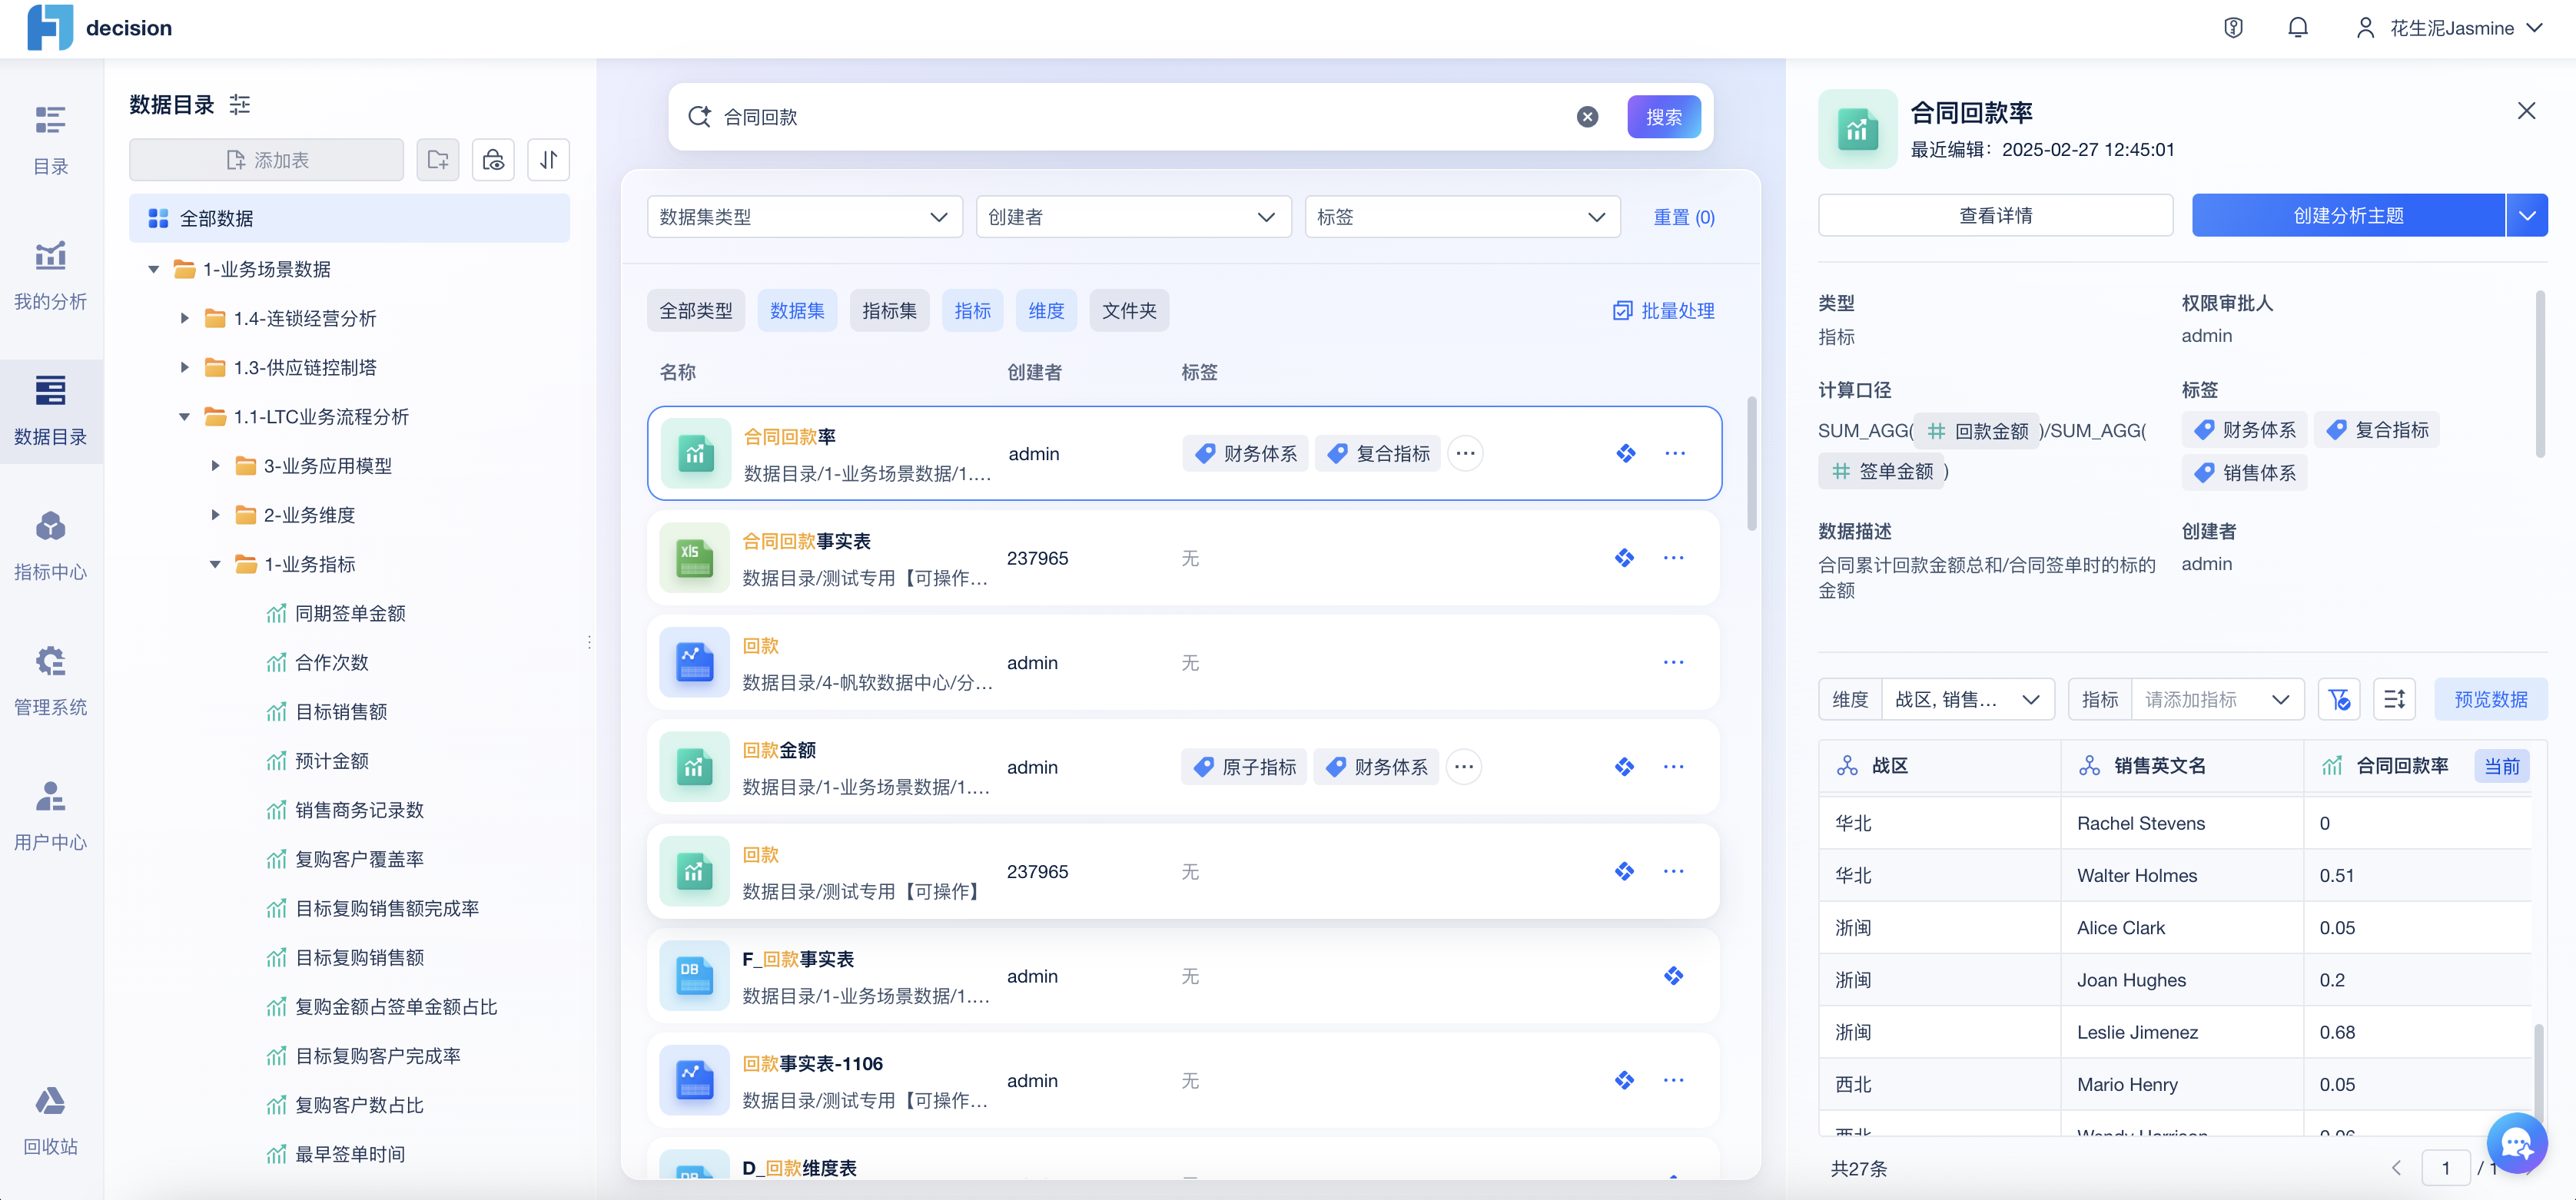Clear the search box text
The height and width of the screenshot is (1200, 2576).
click(1587, 117)
